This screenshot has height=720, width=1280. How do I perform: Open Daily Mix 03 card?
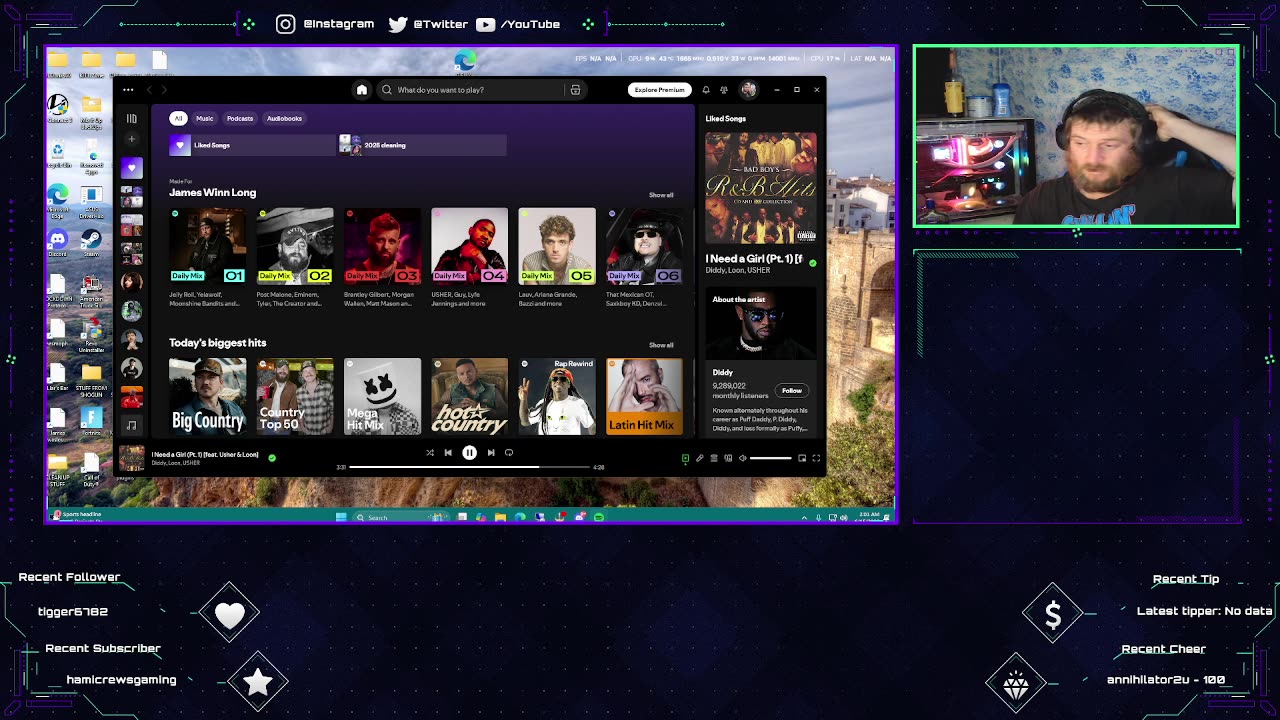pyautogui.click(x=382, y=258)
